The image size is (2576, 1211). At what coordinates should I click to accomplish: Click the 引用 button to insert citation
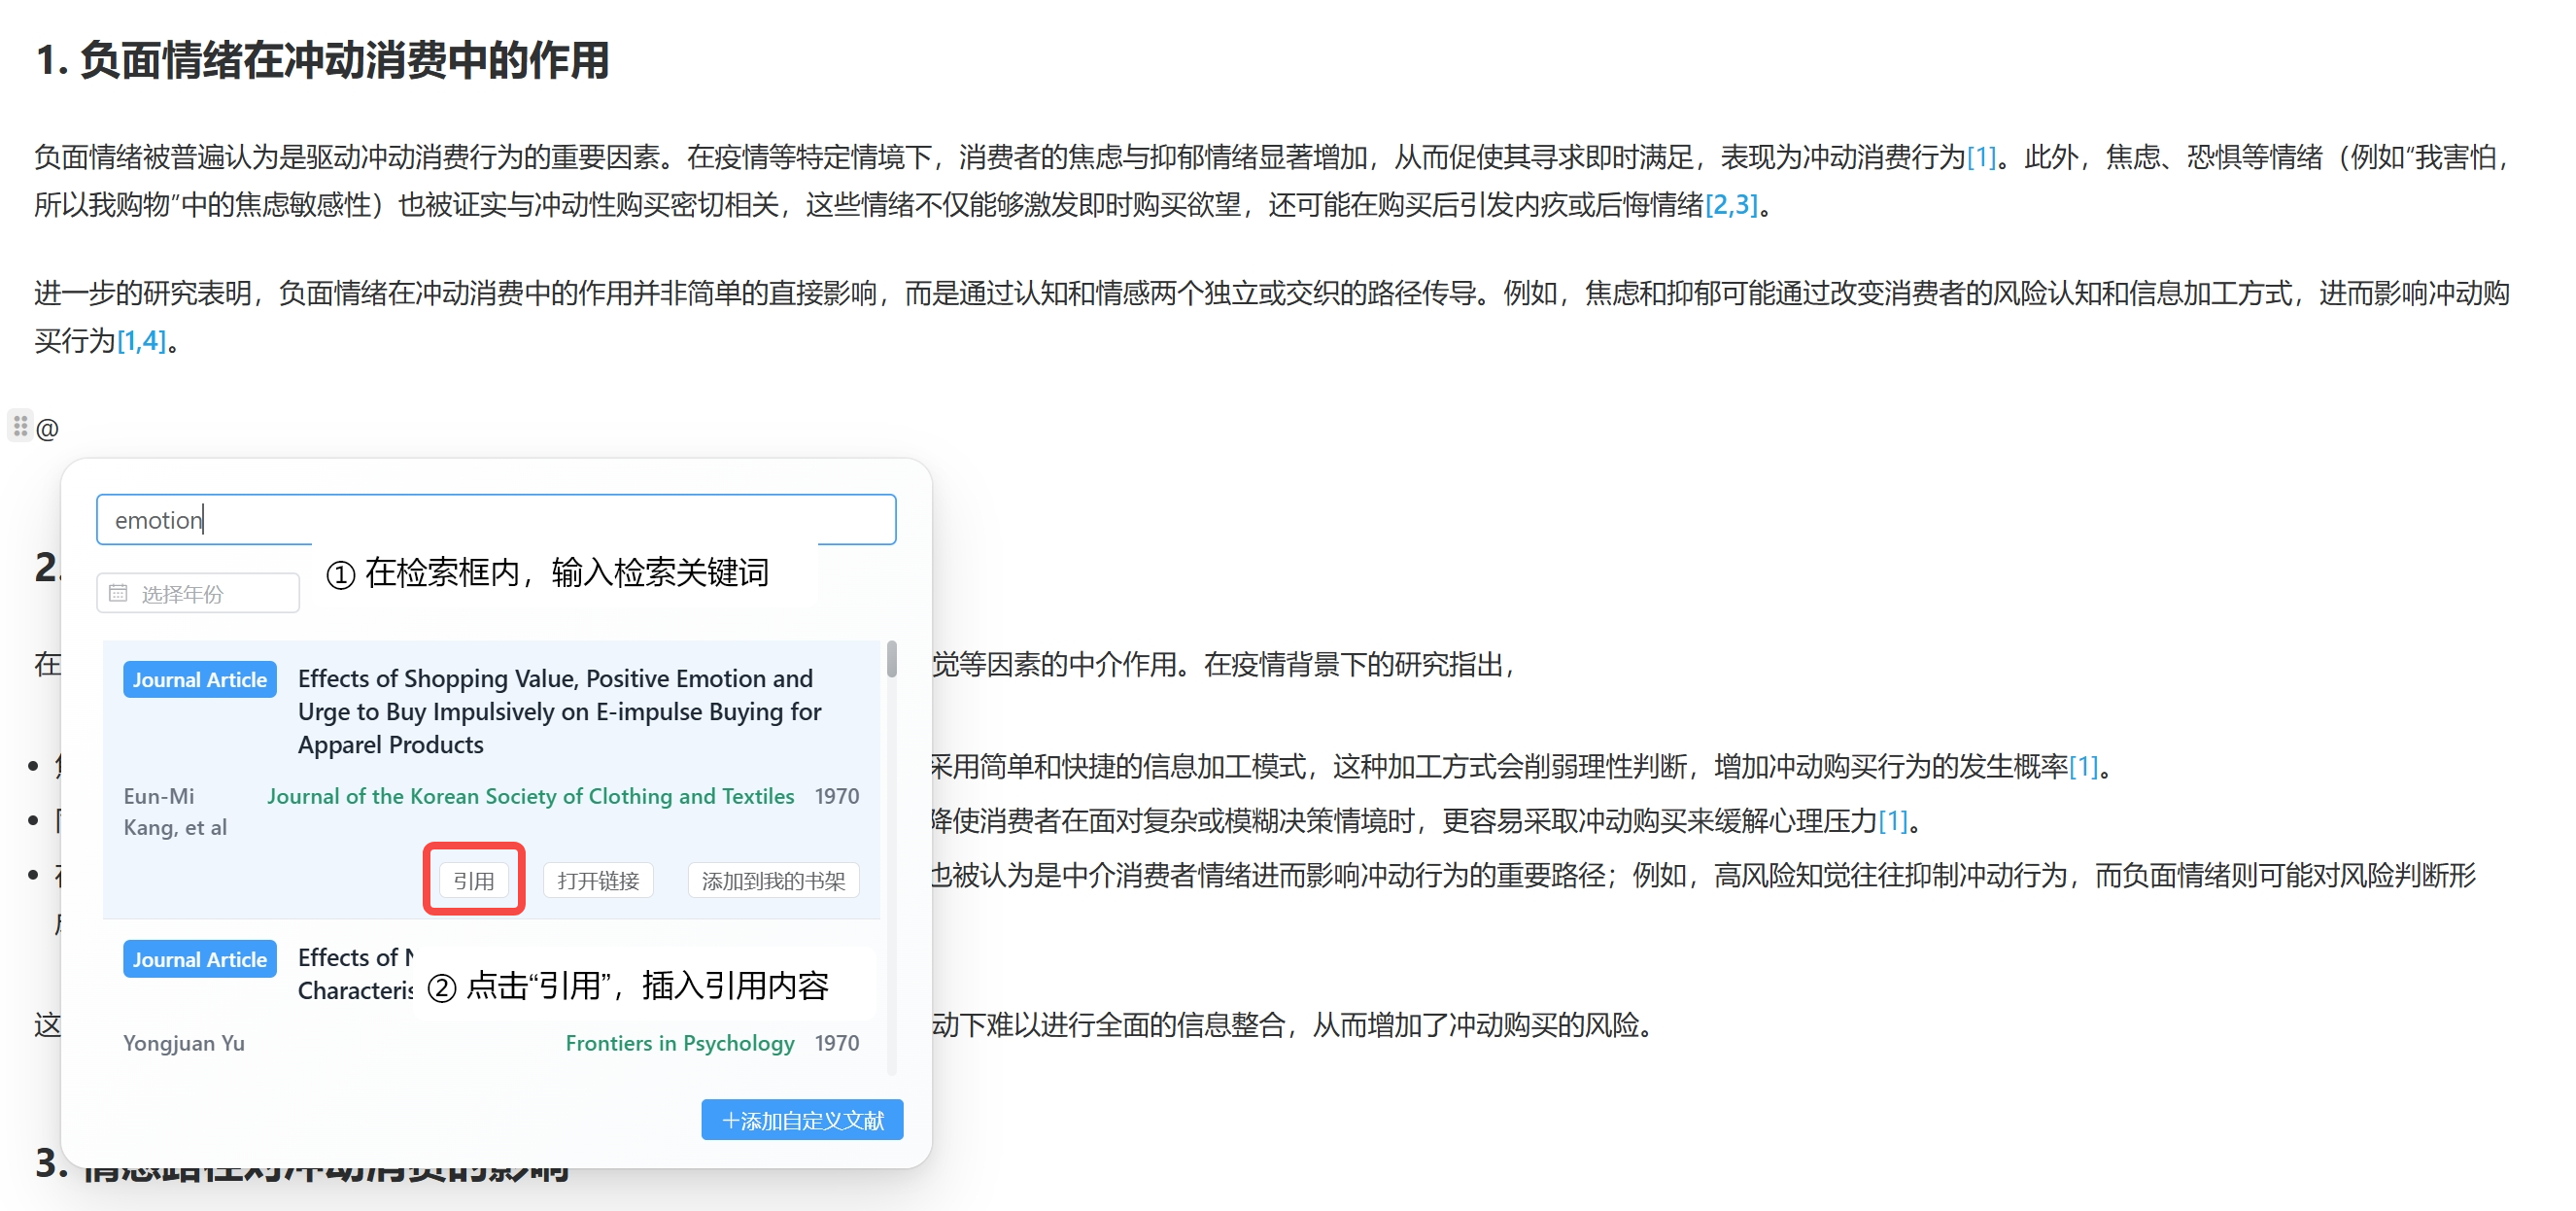click(x=473, y=880)
